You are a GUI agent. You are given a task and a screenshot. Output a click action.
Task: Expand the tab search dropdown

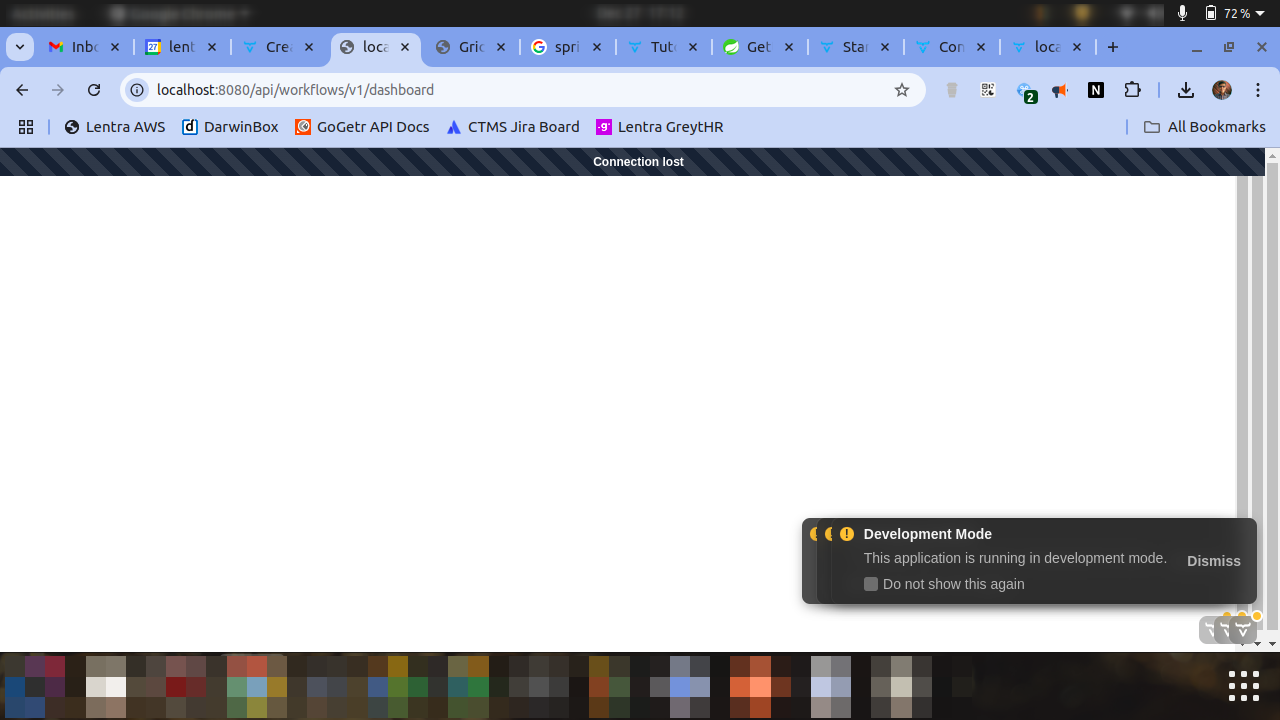[x=20, y=47]
